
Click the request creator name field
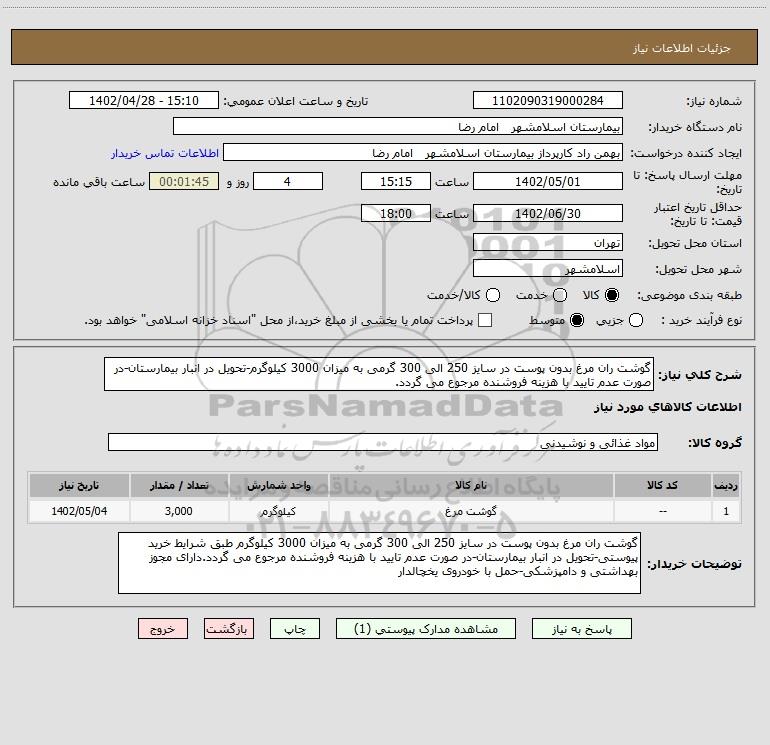tap(423, 152)
